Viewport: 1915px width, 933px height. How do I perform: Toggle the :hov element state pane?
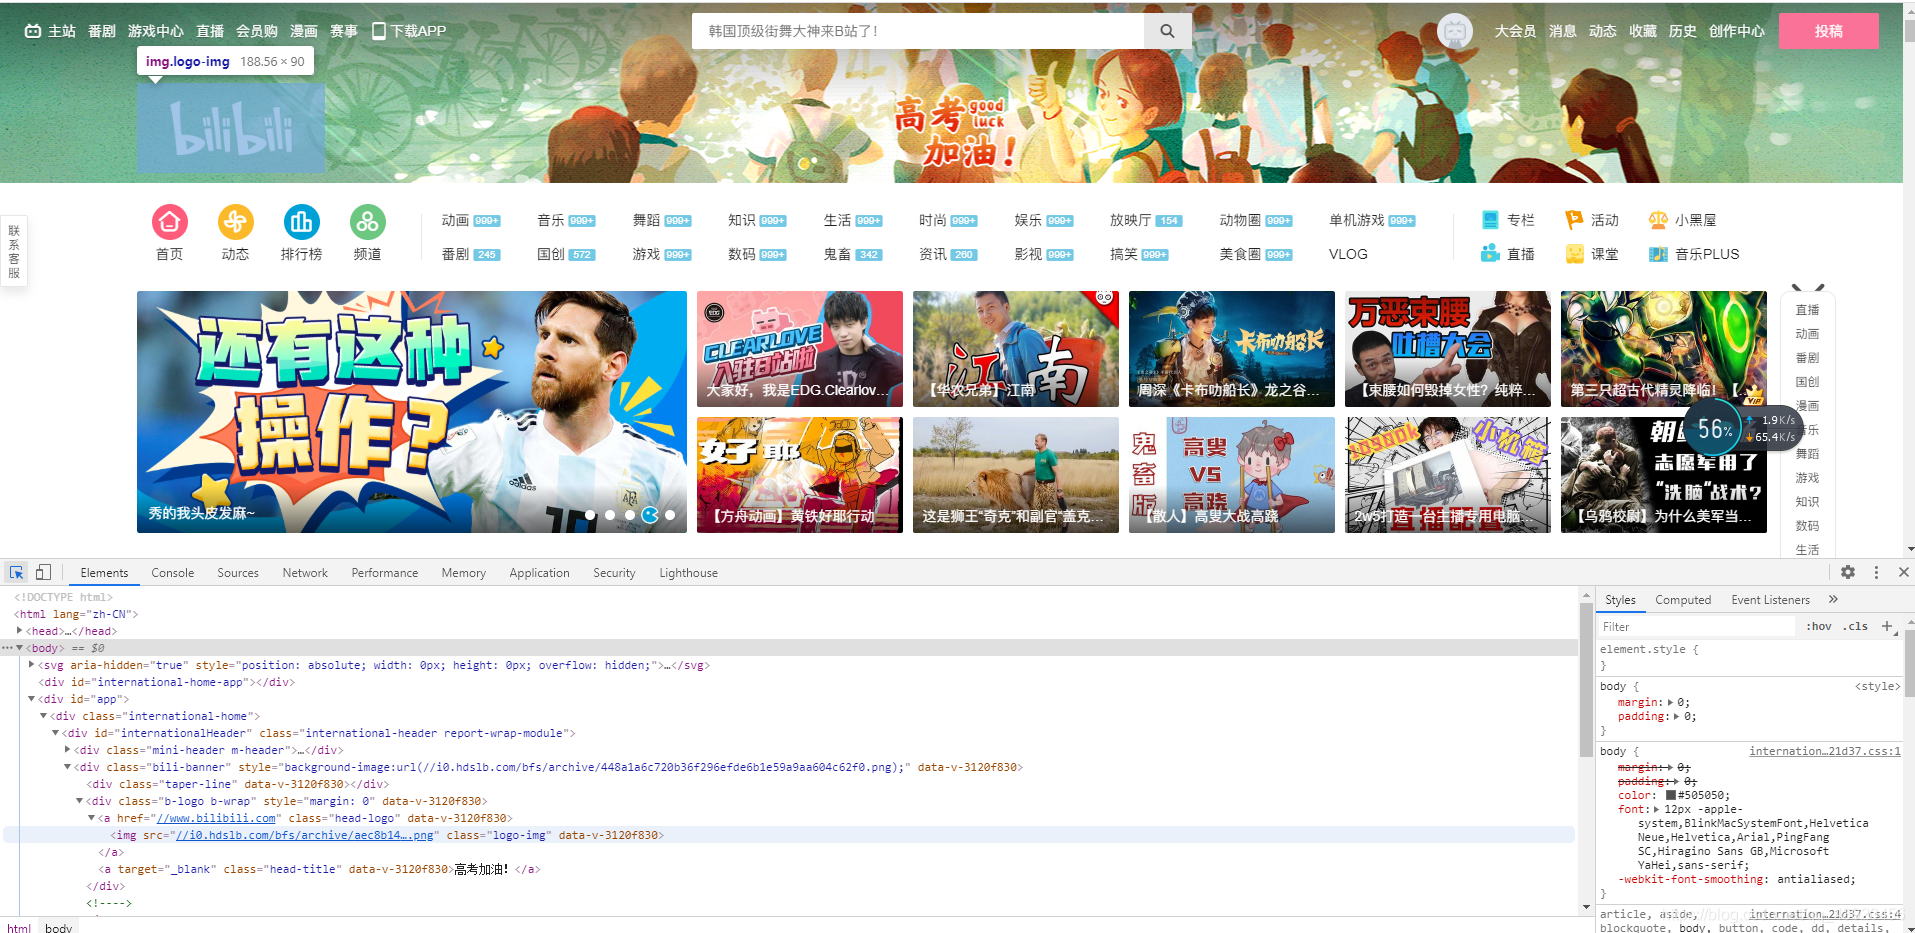point(1819,626)
